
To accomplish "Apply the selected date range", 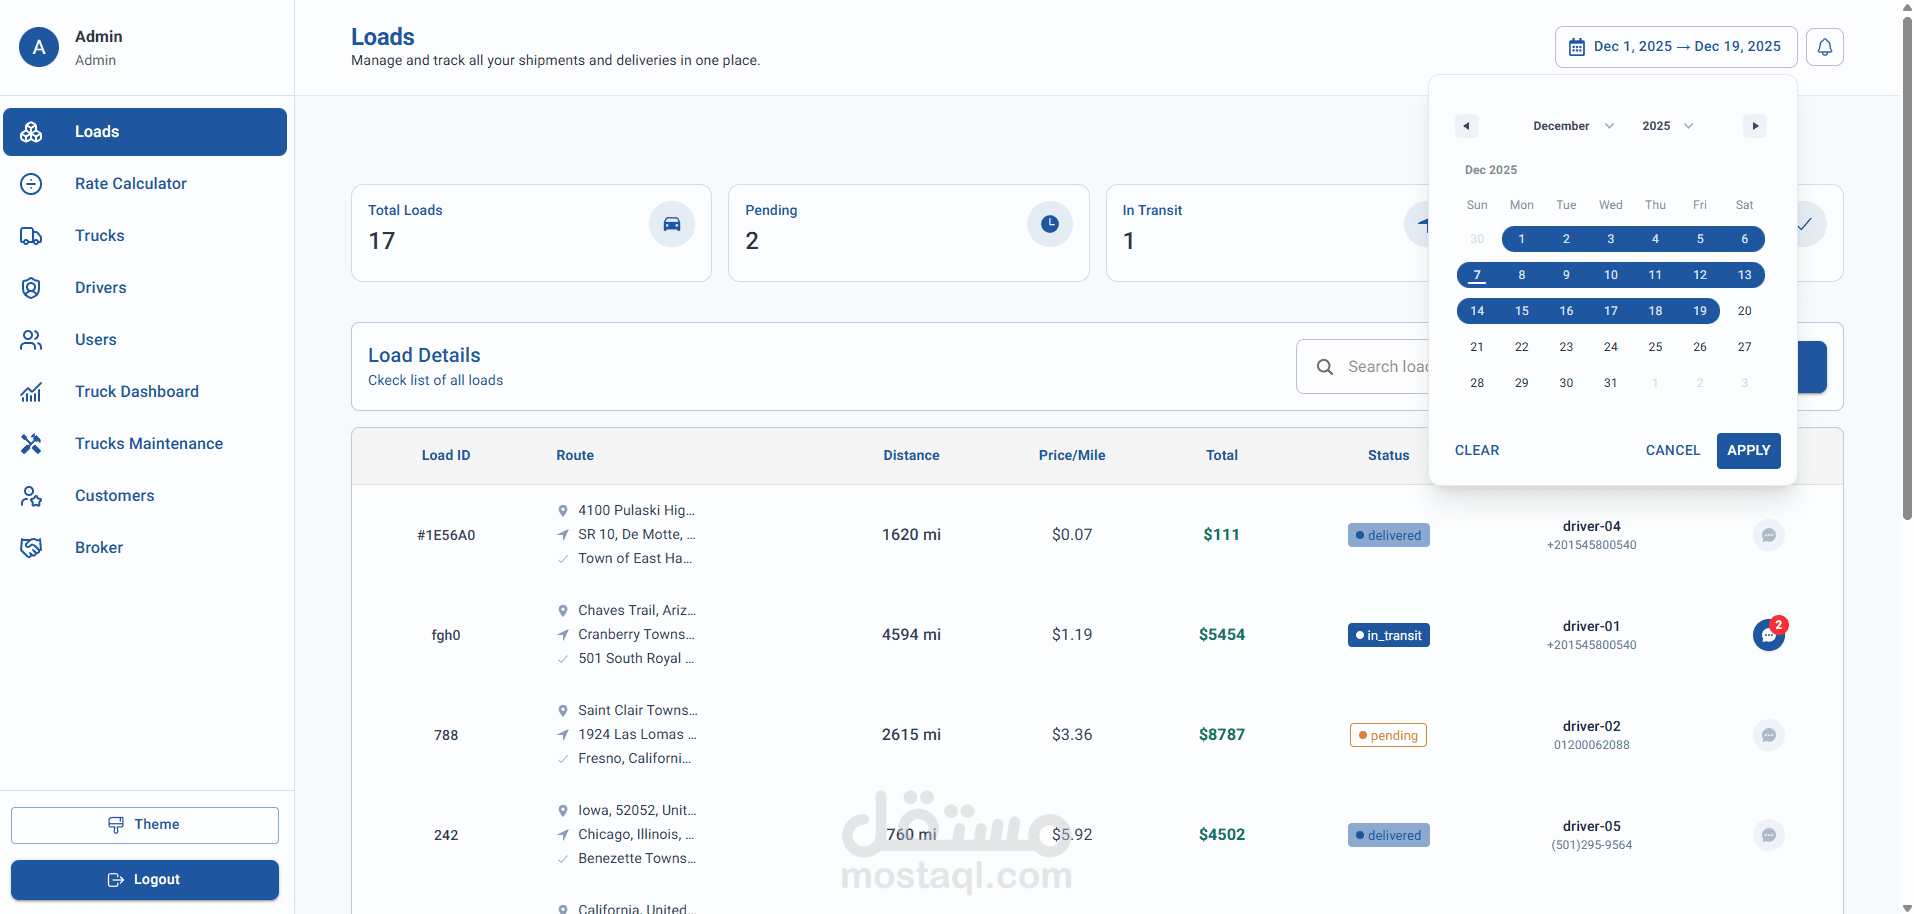I will tap(1749, 451).
